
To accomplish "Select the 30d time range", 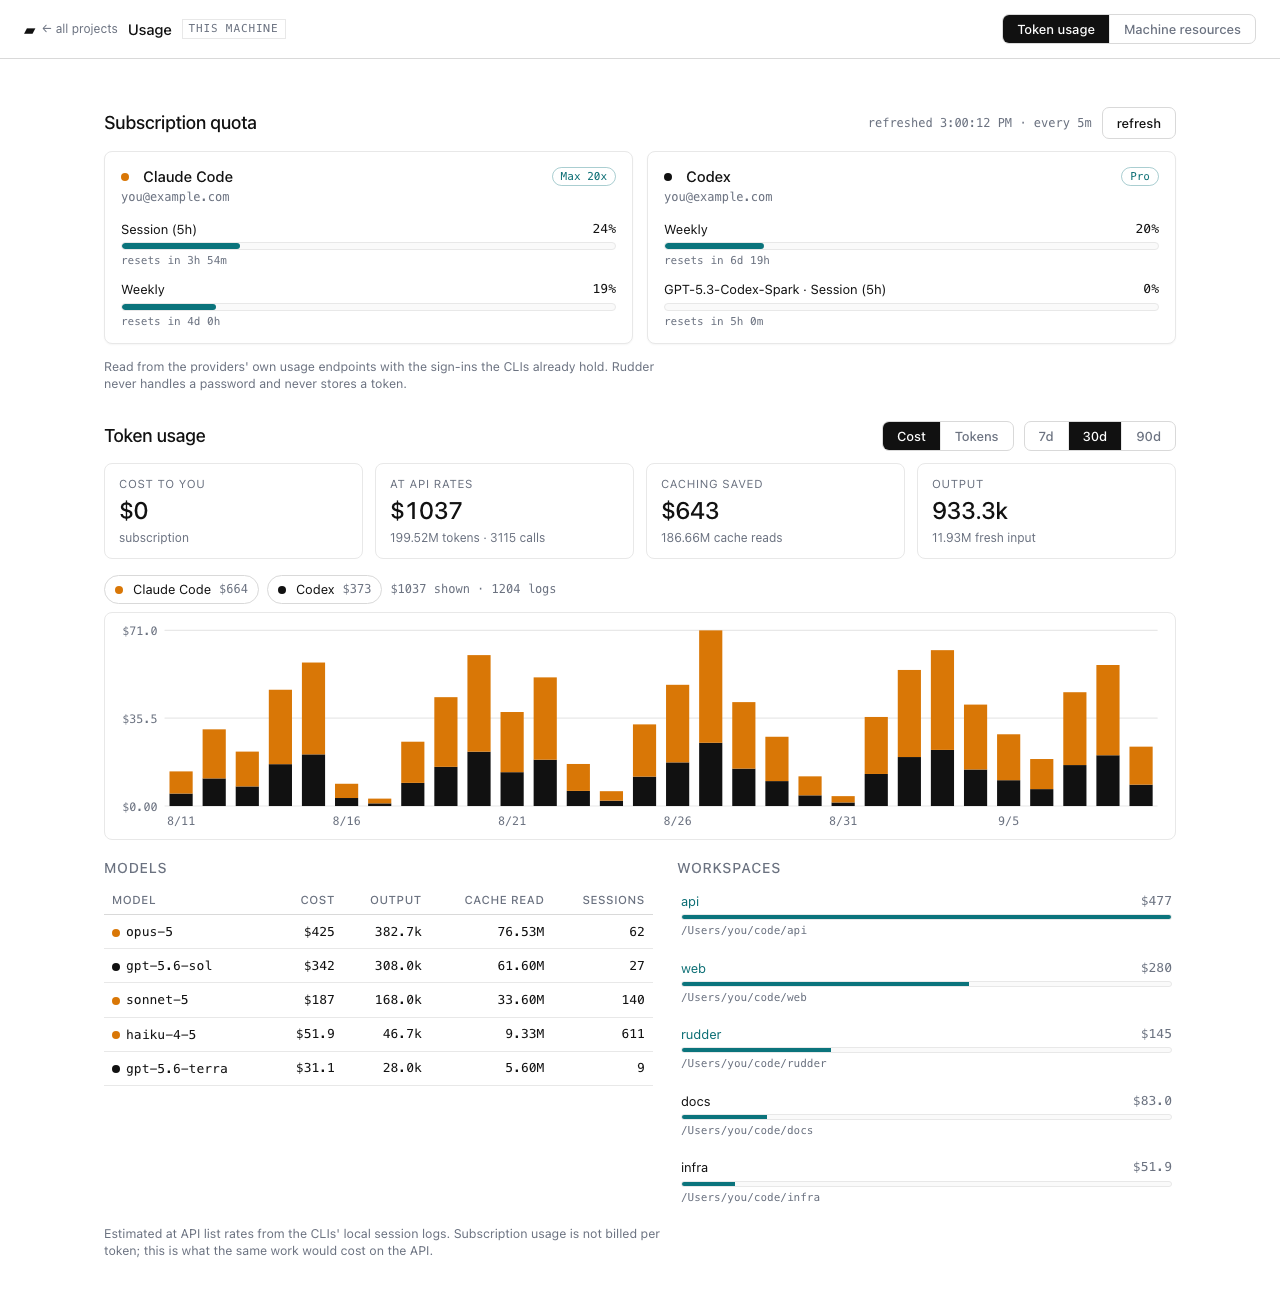I will coord(1095,436).
